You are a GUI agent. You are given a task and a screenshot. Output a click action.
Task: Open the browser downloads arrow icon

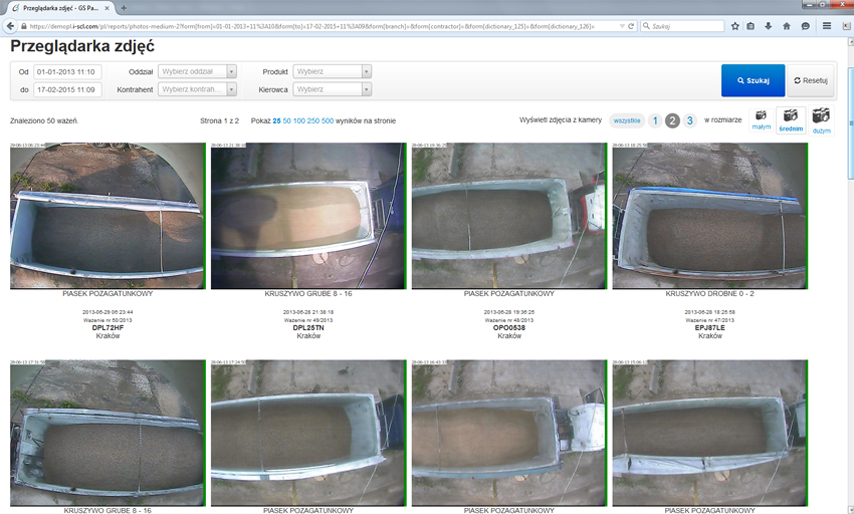coord(770,26)
